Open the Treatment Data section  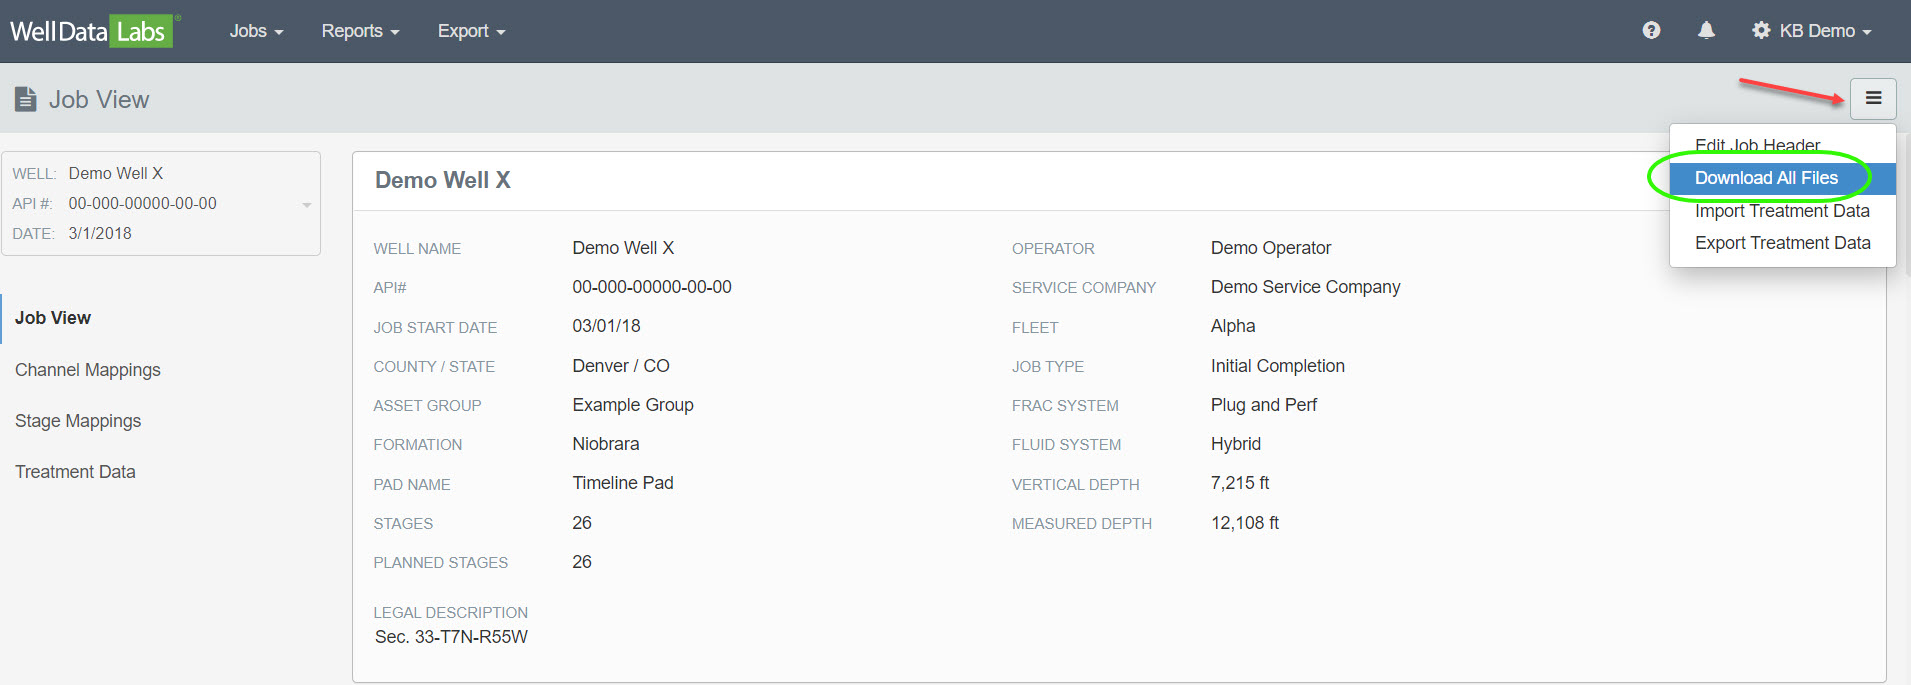click(x=75, y=472)
